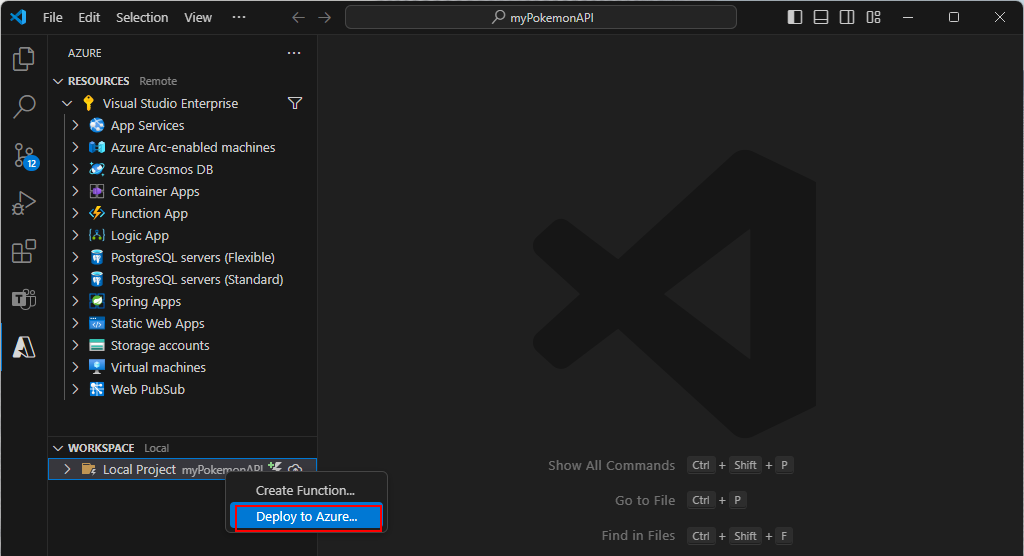
Task: Select the Spring Apps label
Action: point(146,302)
